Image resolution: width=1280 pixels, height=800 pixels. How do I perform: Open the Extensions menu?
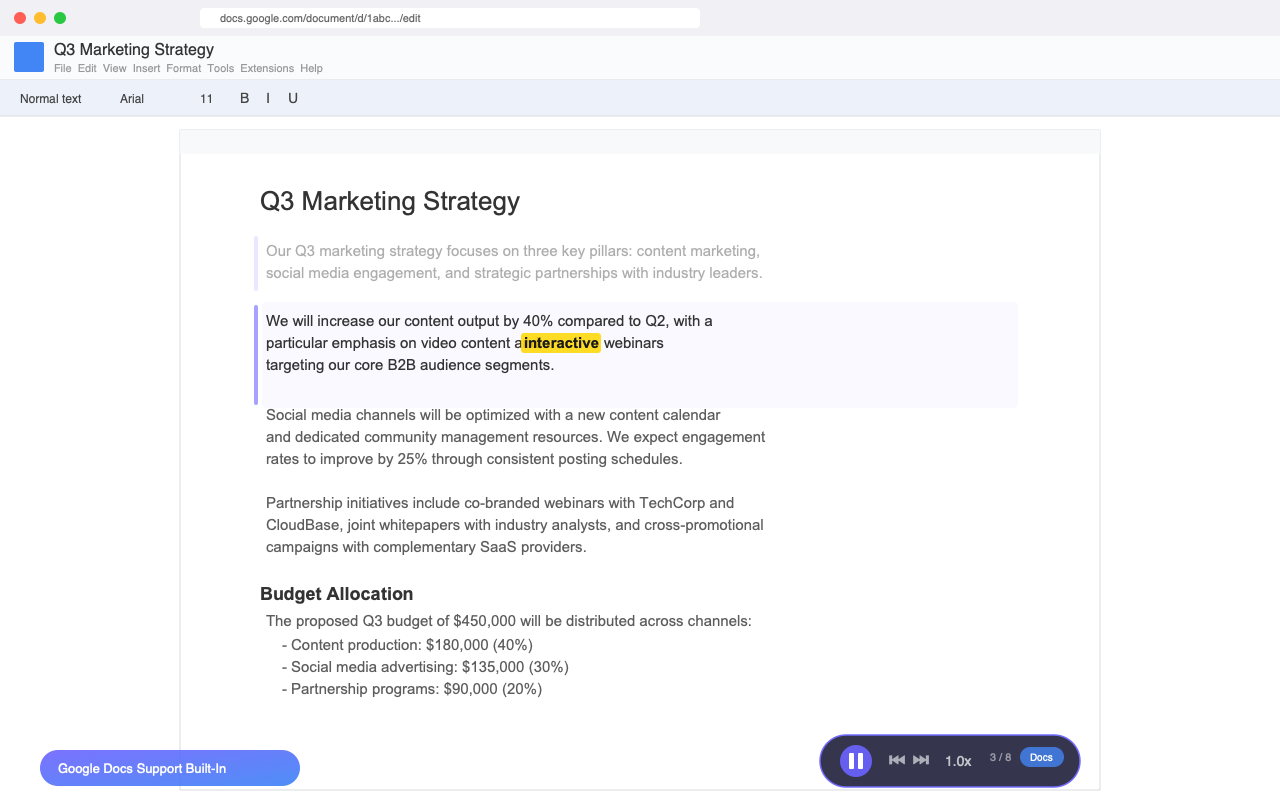267,68
